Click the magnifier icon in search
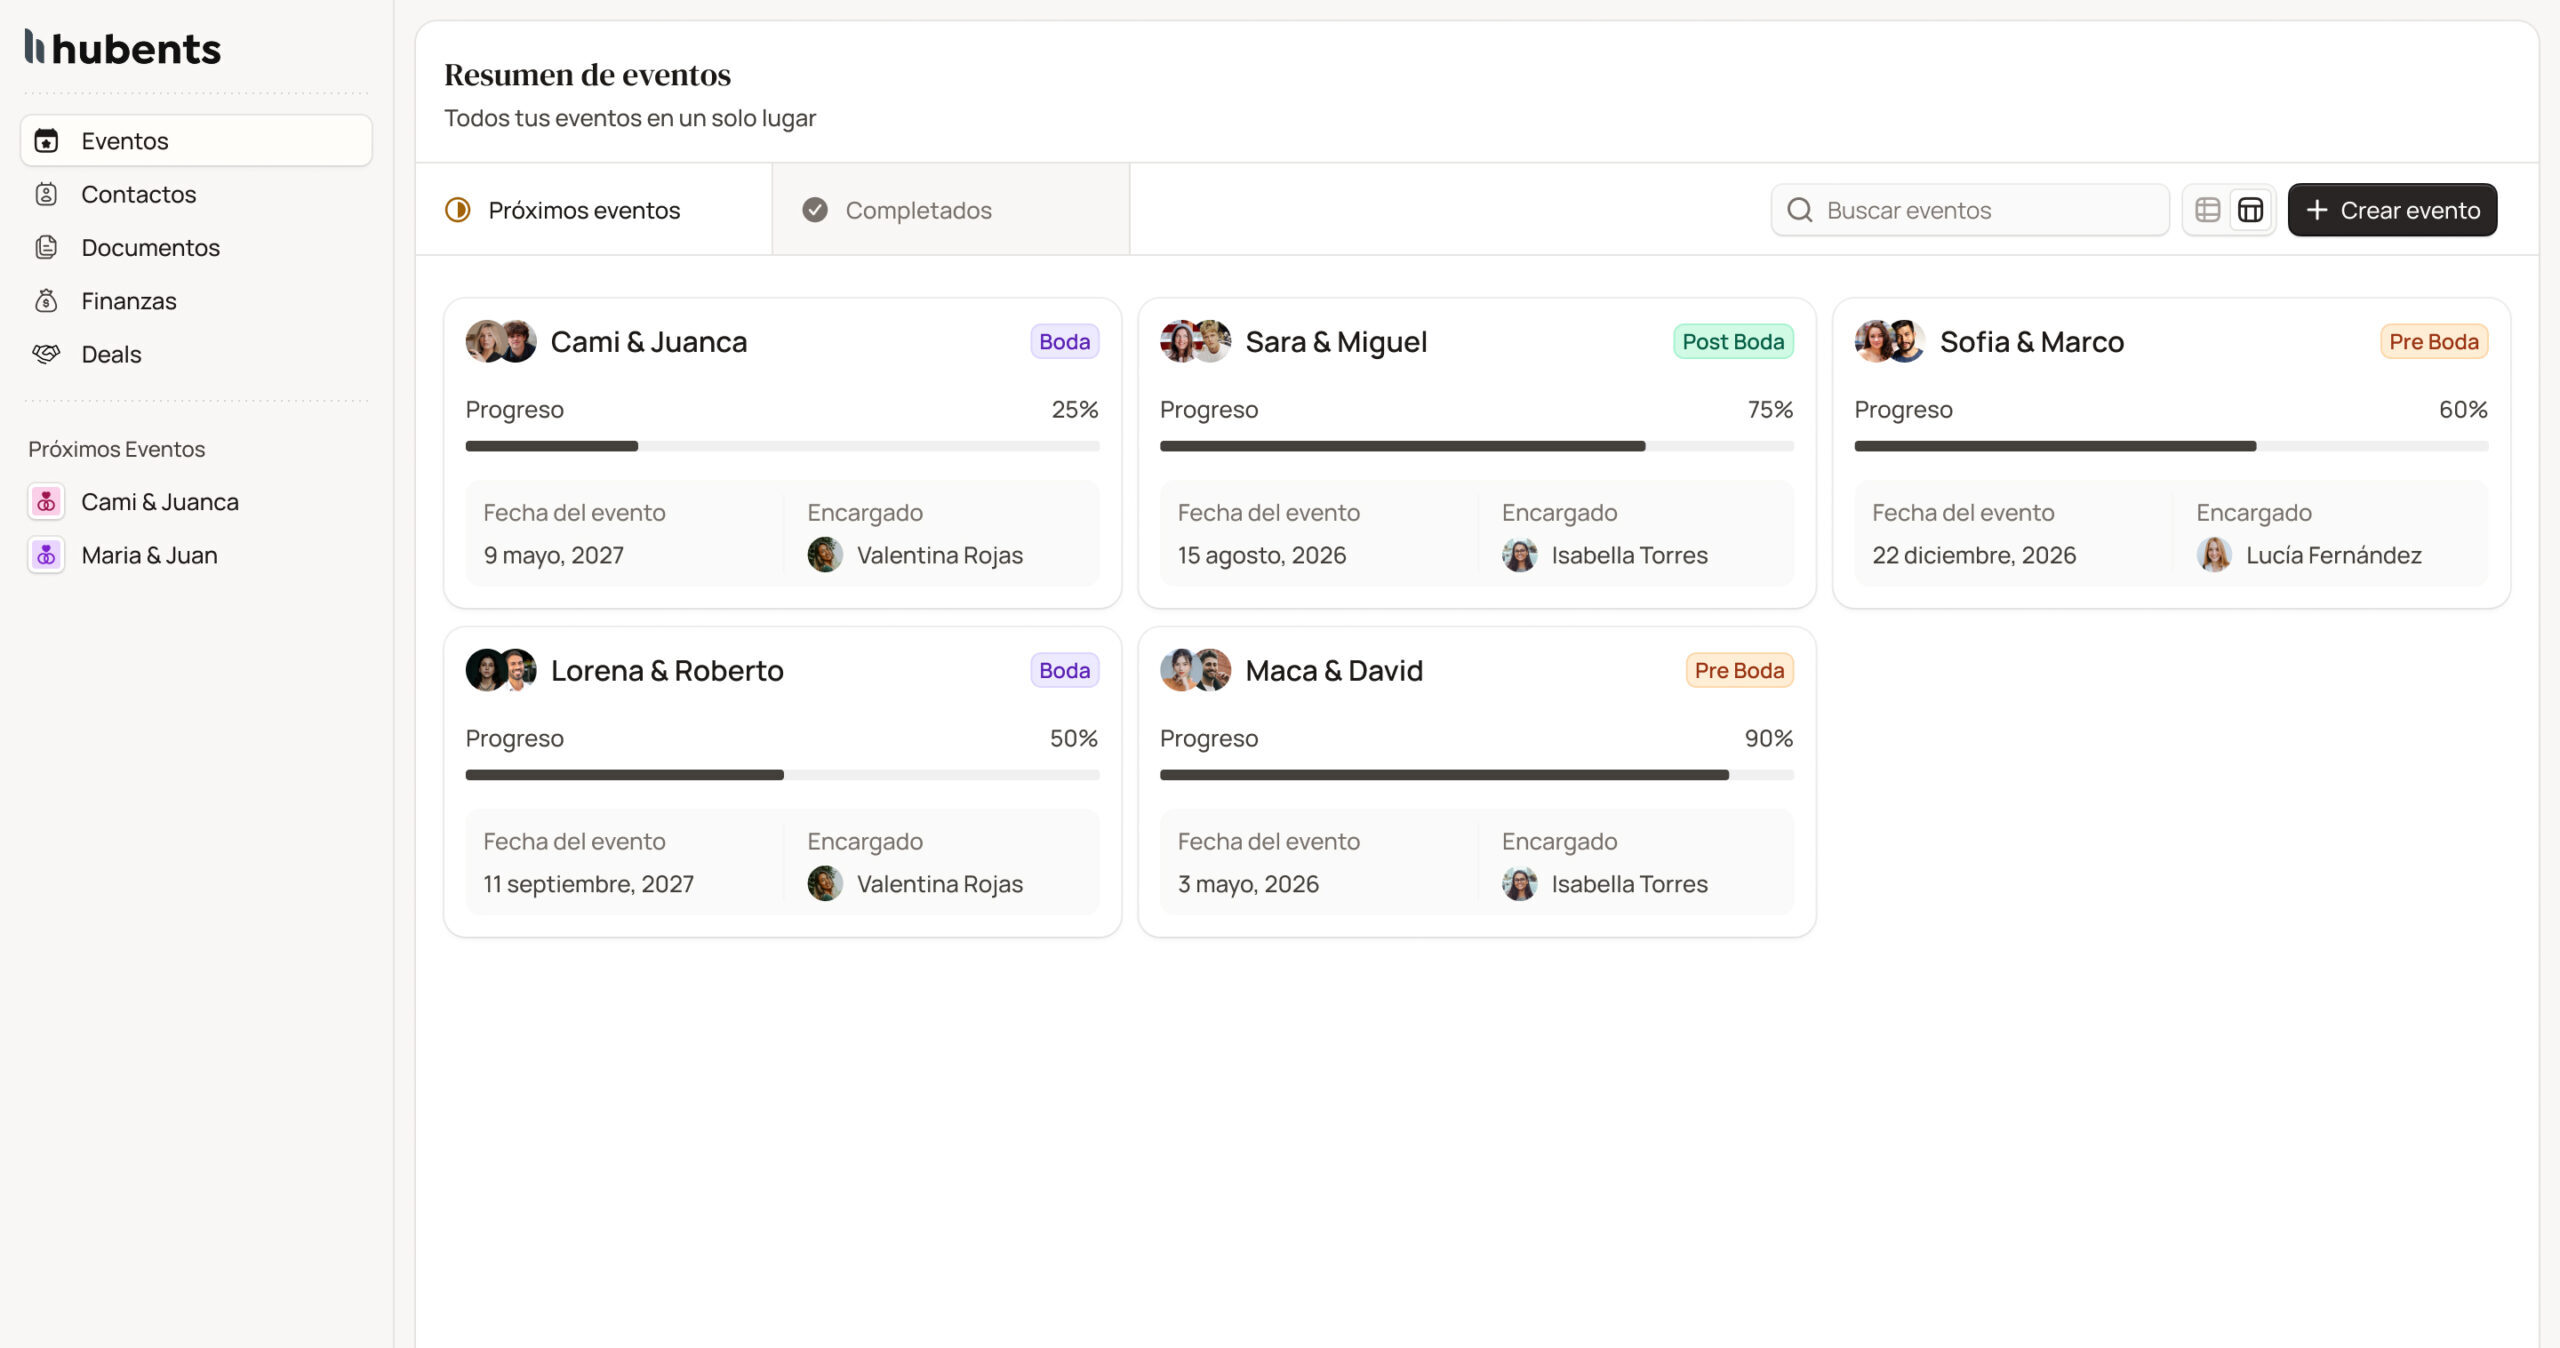 click(1799, 210)
